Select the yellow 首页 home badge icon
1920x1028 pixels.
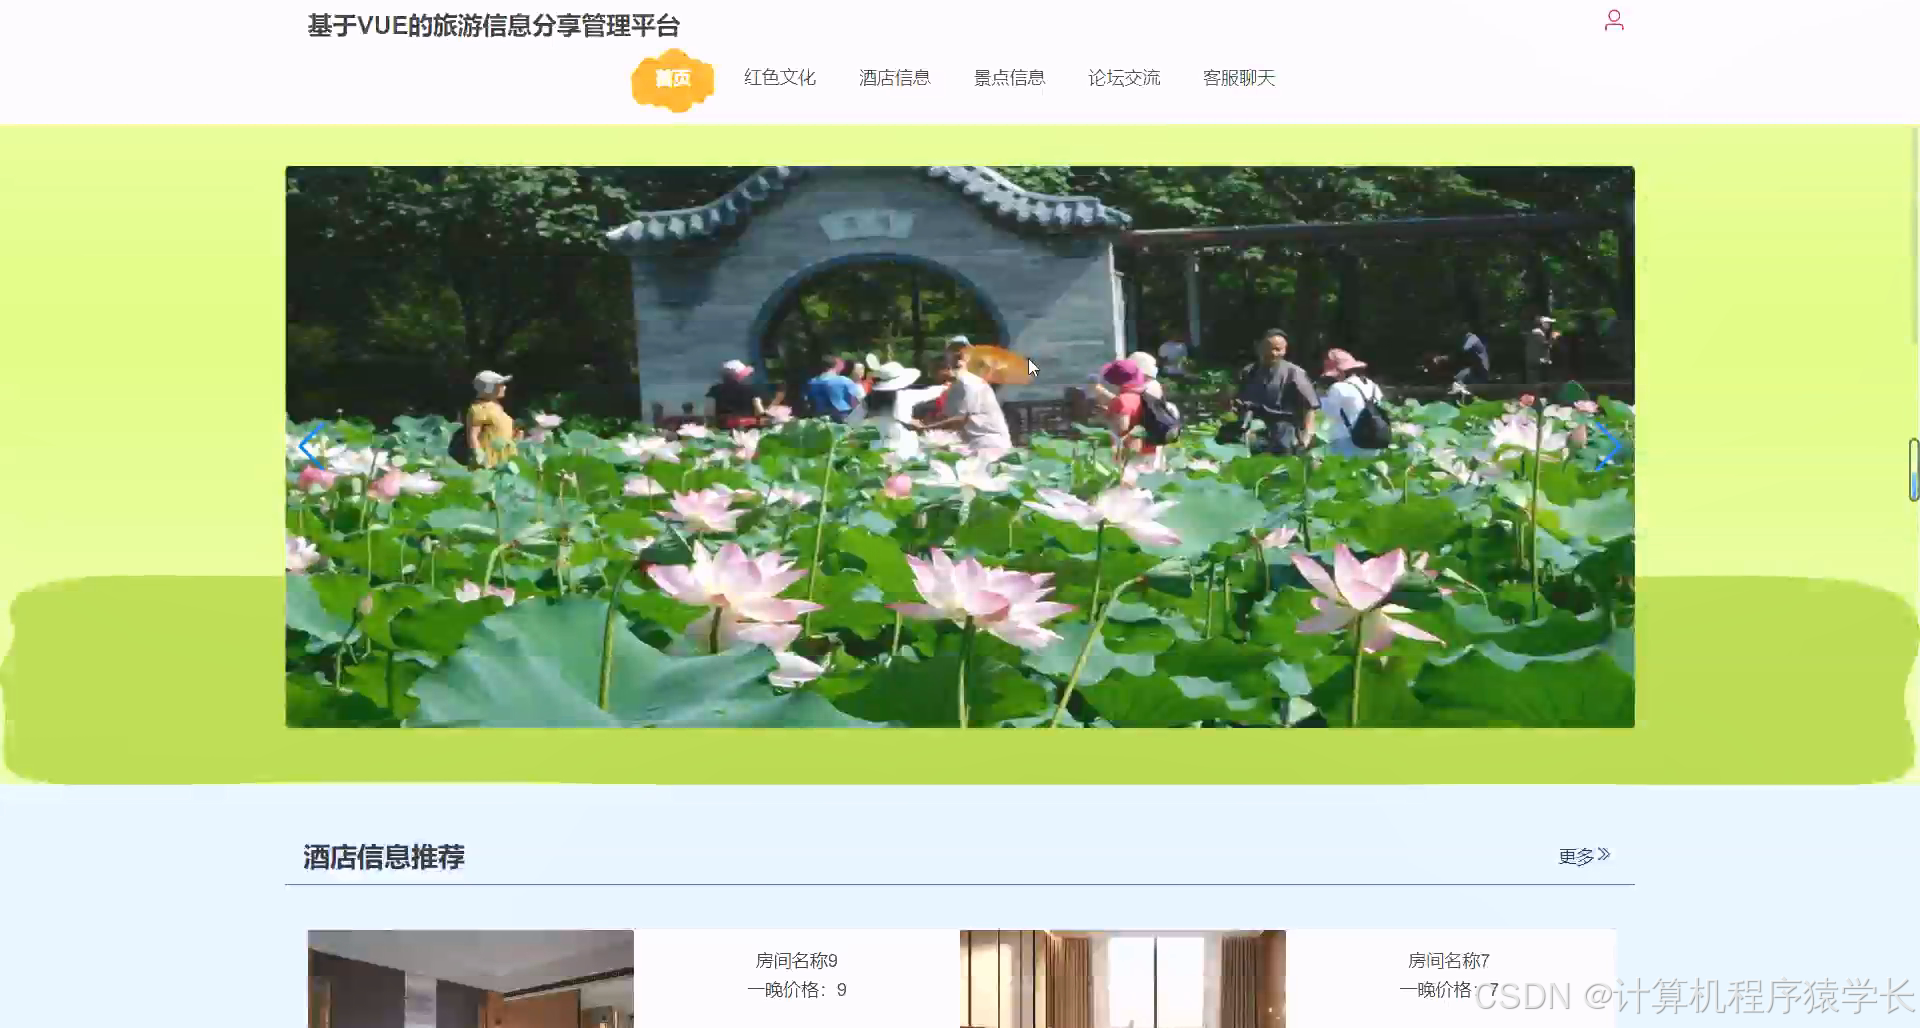[672, 79]
